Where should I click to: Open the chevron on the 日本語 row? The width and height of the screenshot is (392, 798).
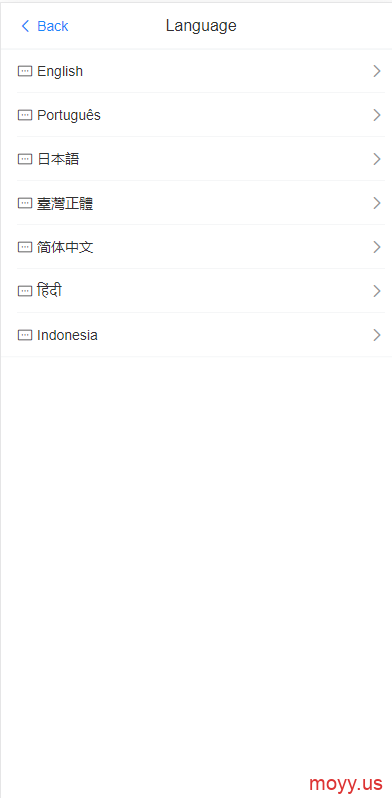pos(377,159)
